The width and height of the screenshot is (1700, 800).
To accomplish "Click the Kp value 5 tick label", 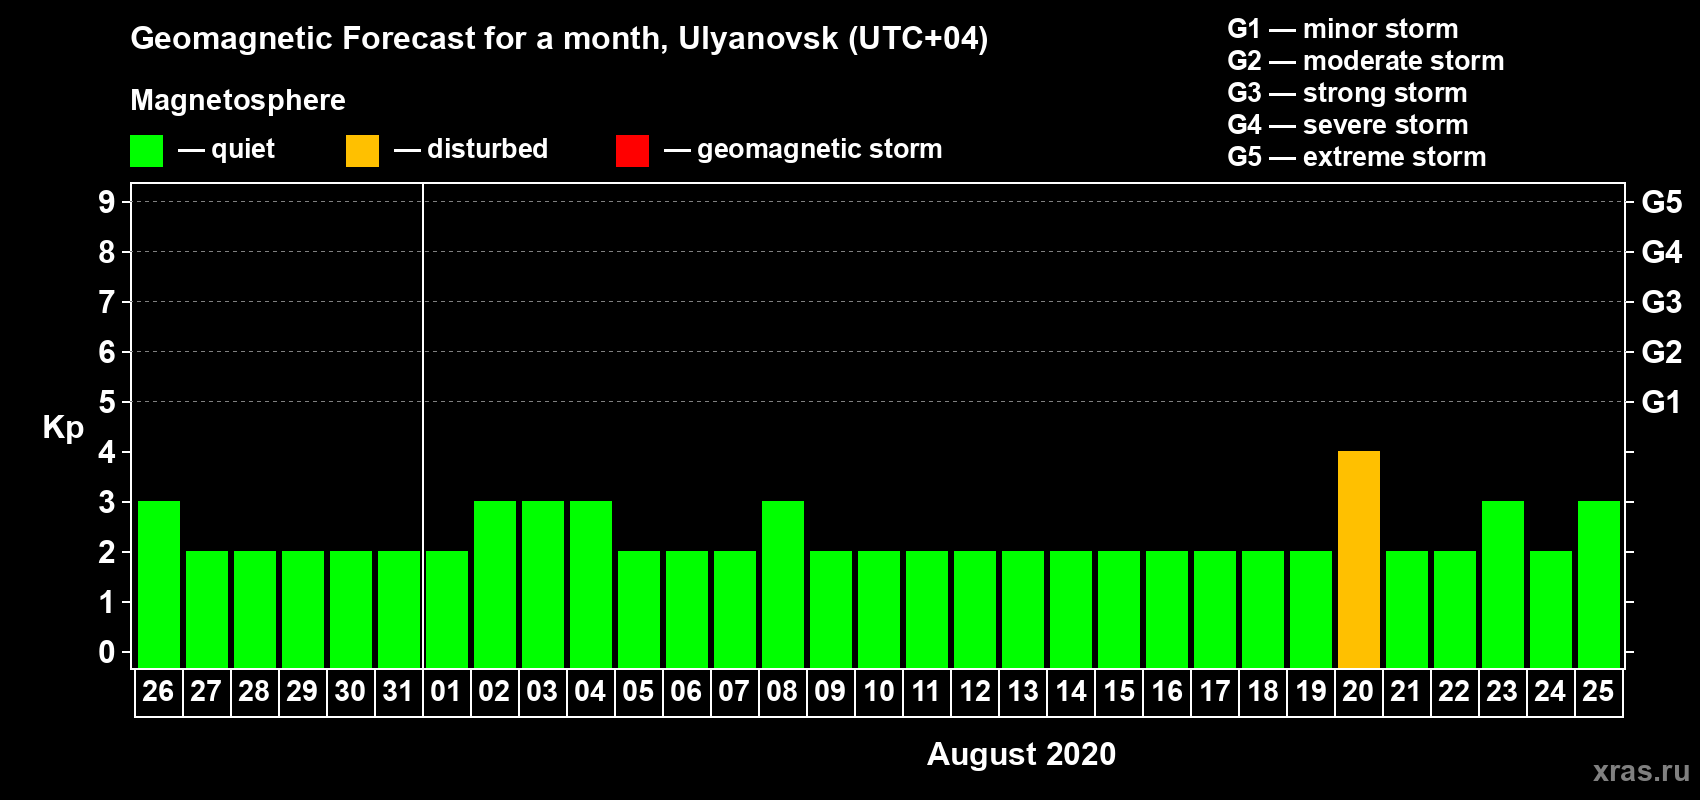I will point(107,402).
